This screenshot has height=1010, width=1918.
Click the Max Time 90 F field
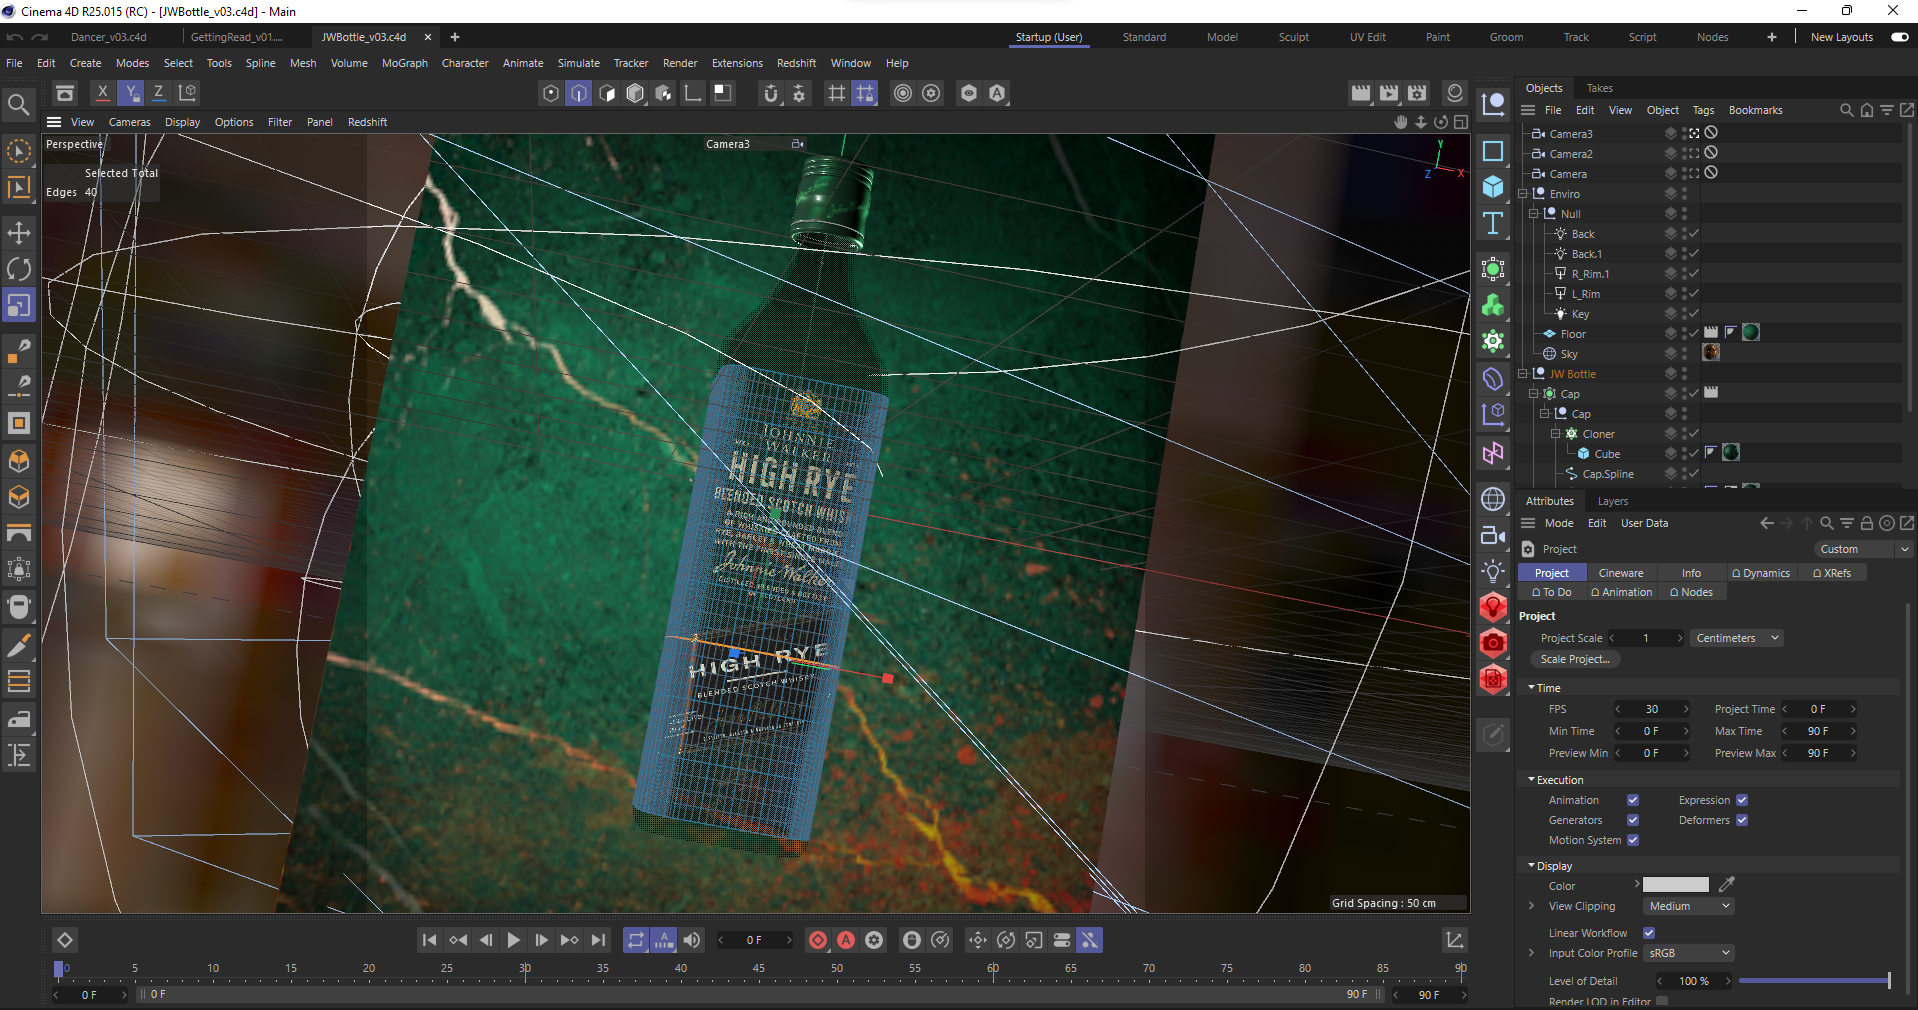1818,731
